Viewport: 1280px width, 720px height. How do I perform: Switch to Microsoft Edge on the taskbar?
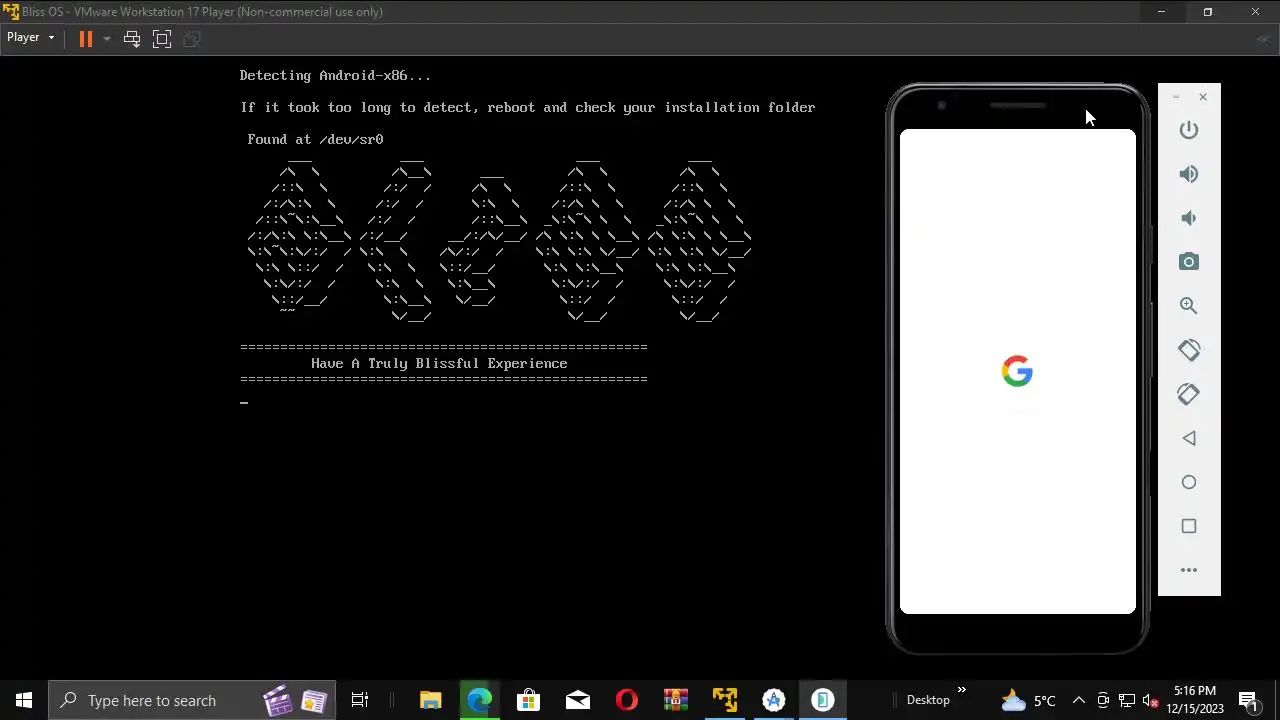coord(480,700)
